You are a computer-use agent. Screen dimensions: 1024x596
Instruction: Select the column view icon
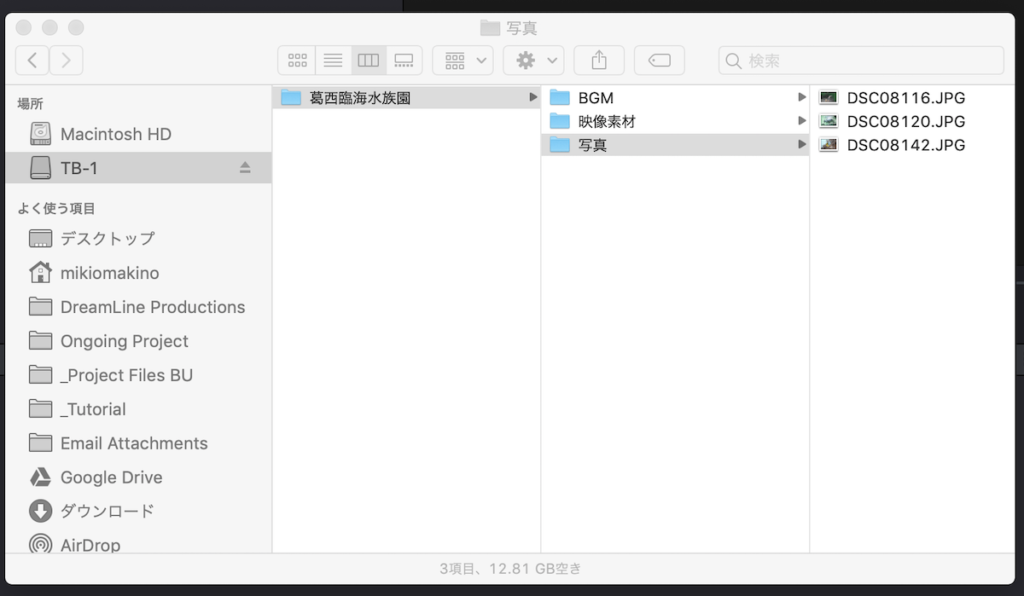pyautogui.click(x=368, y=60)
